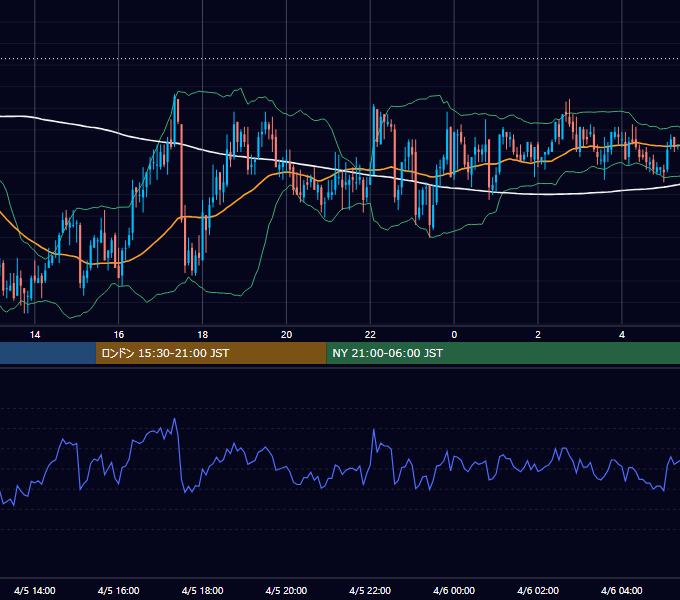
Task: Click the 4/6 02:00 date label
Action: point(538,590)
